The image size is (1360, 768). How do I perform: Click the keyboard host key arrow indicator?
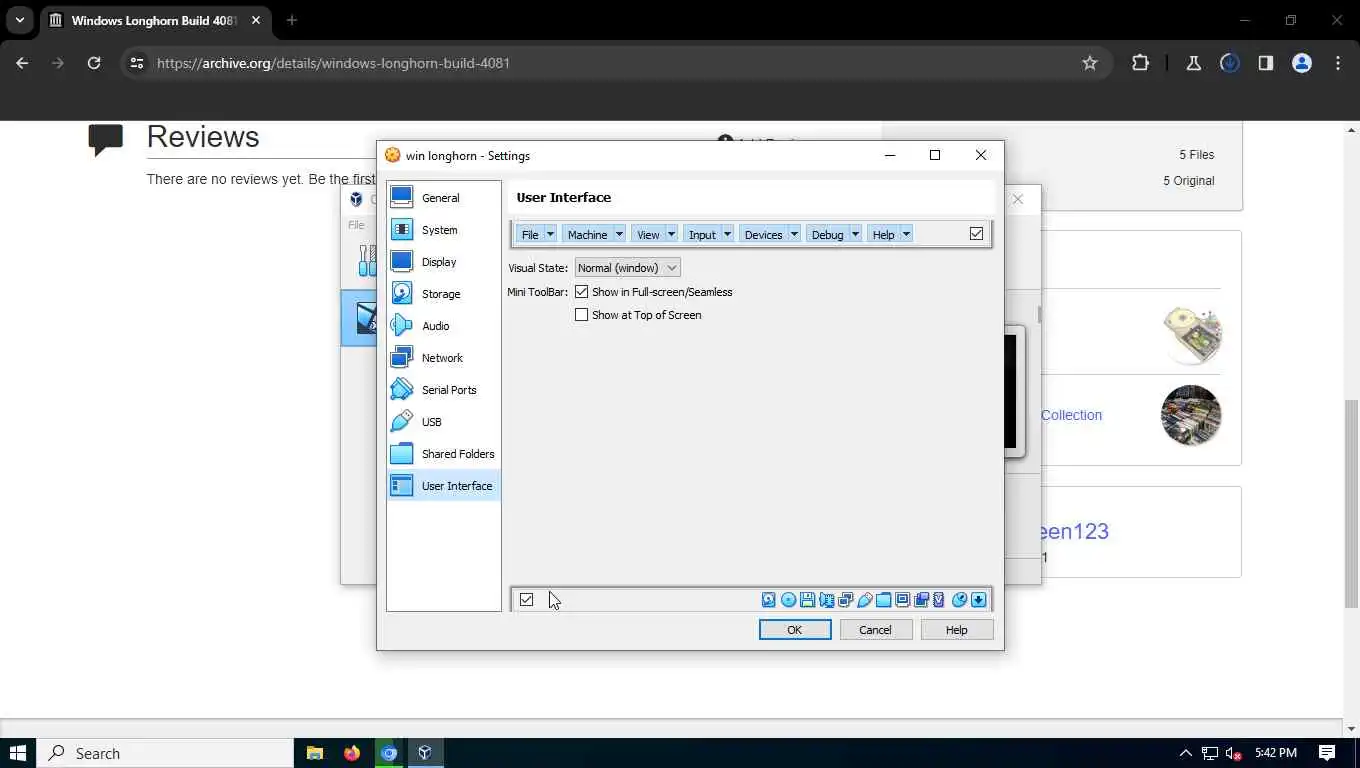[978, 600]
